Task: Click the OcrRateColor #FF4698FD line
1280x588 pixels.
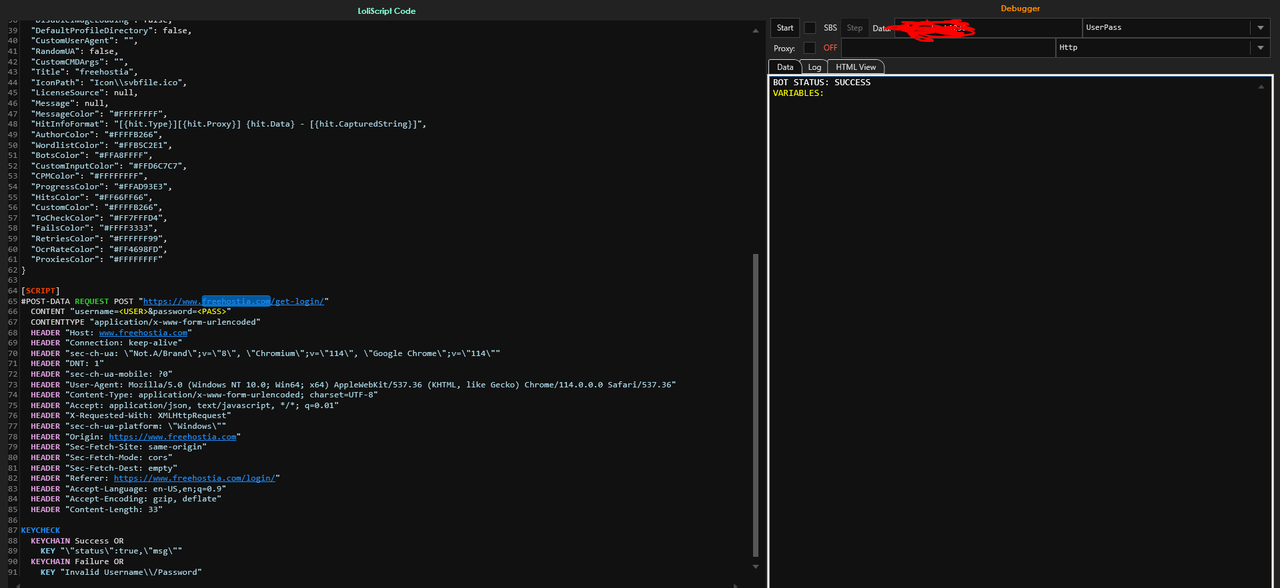Action: 101,249
